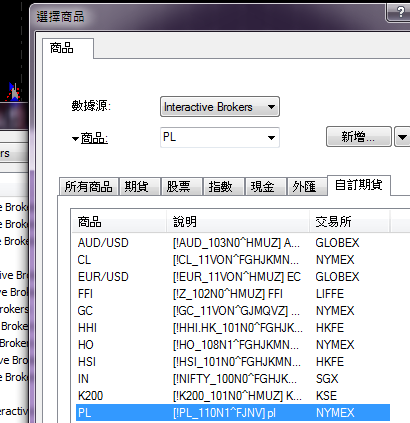Viewport: 410px width, 423px height.
Task: Open the Interactive Brokers data source dropdown
Action: (x=220, y=107)
